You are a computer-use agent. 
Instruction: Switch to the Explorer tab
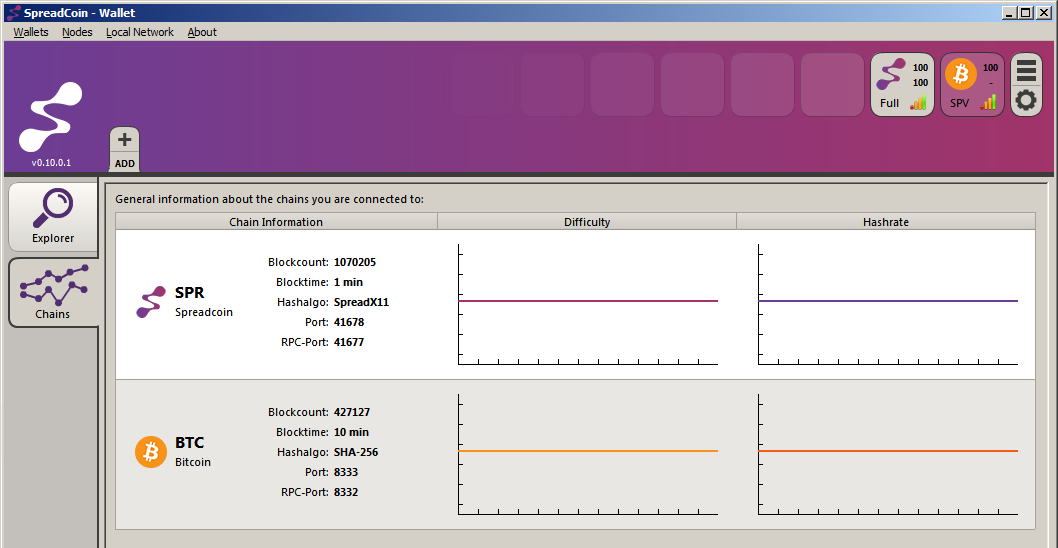53,216
